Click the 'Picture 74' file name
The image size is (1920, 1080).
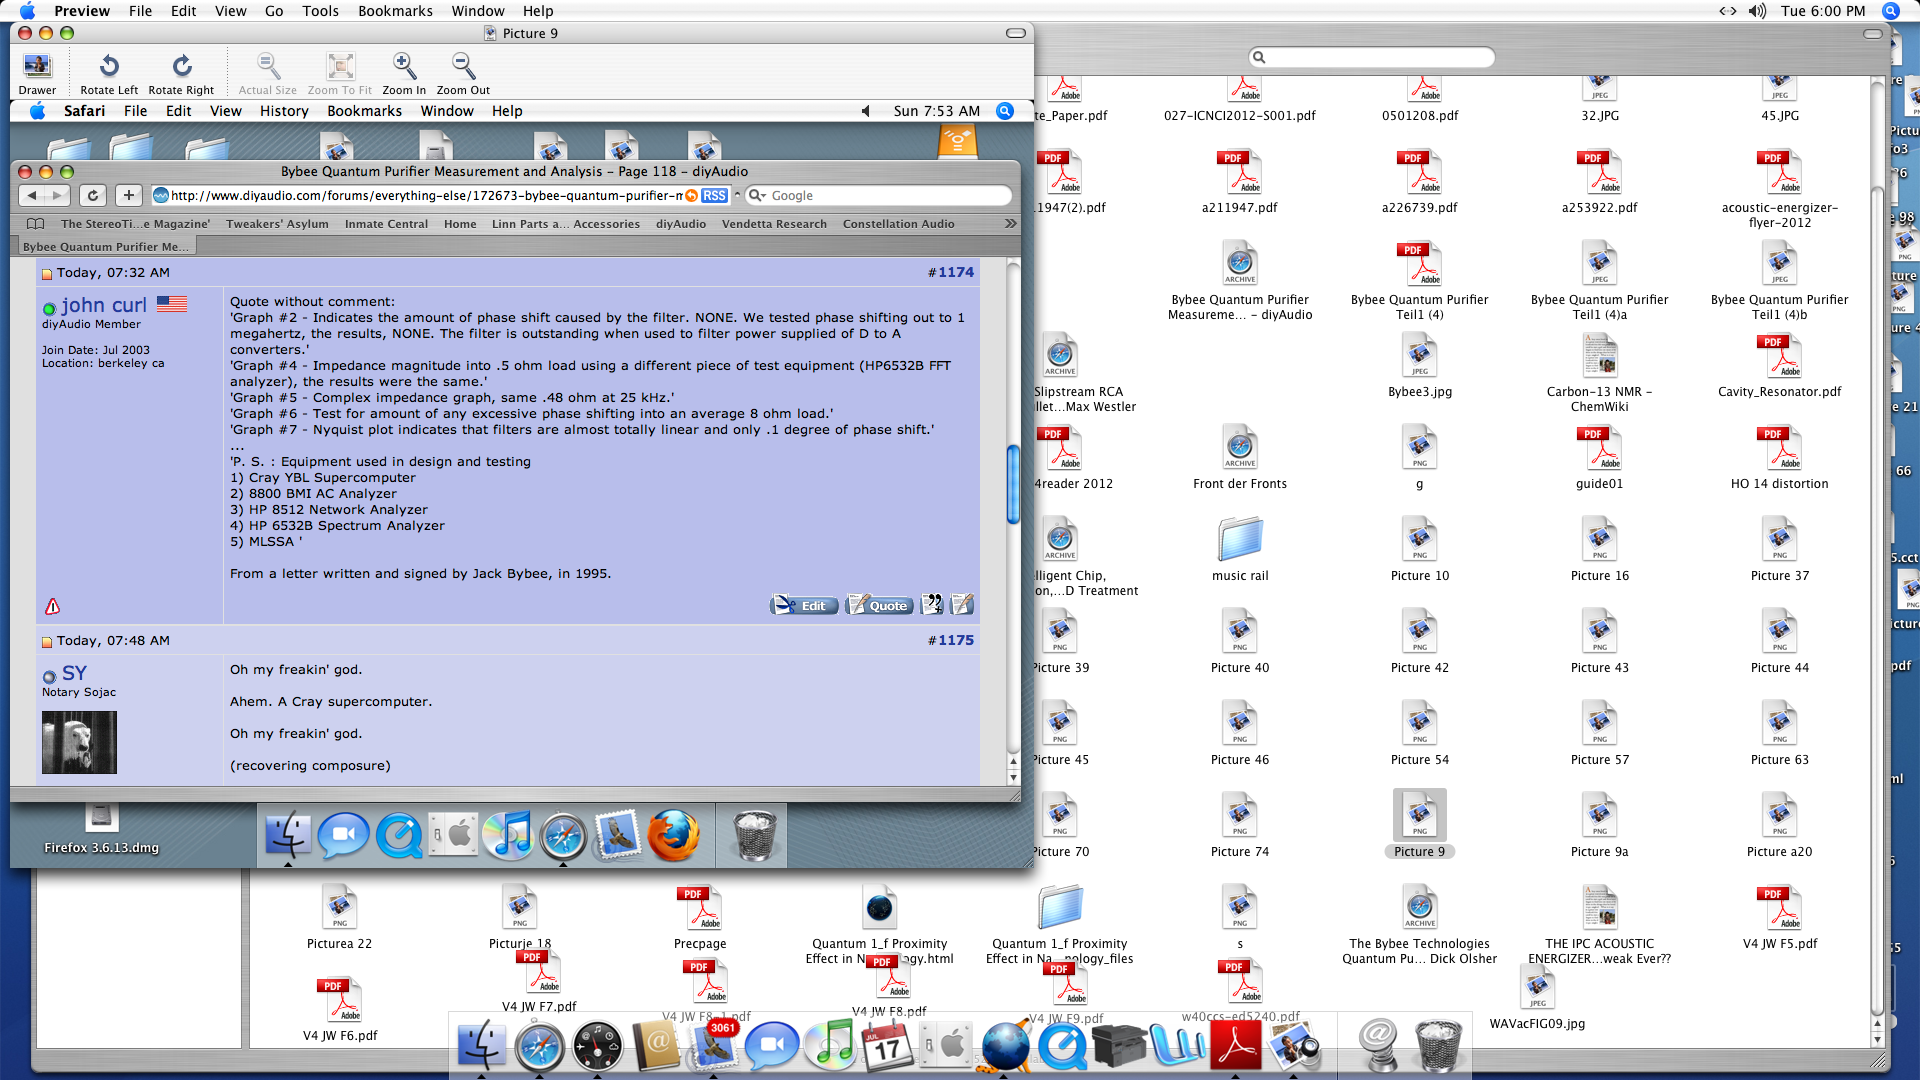coord(1240,852)
